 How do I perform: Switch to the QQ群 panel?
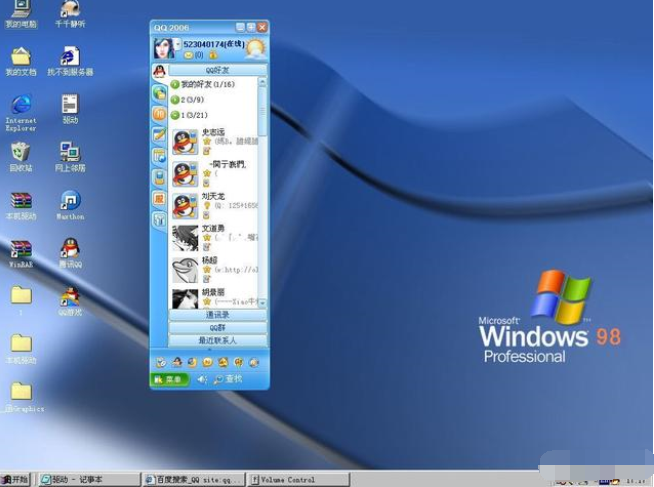217,328
